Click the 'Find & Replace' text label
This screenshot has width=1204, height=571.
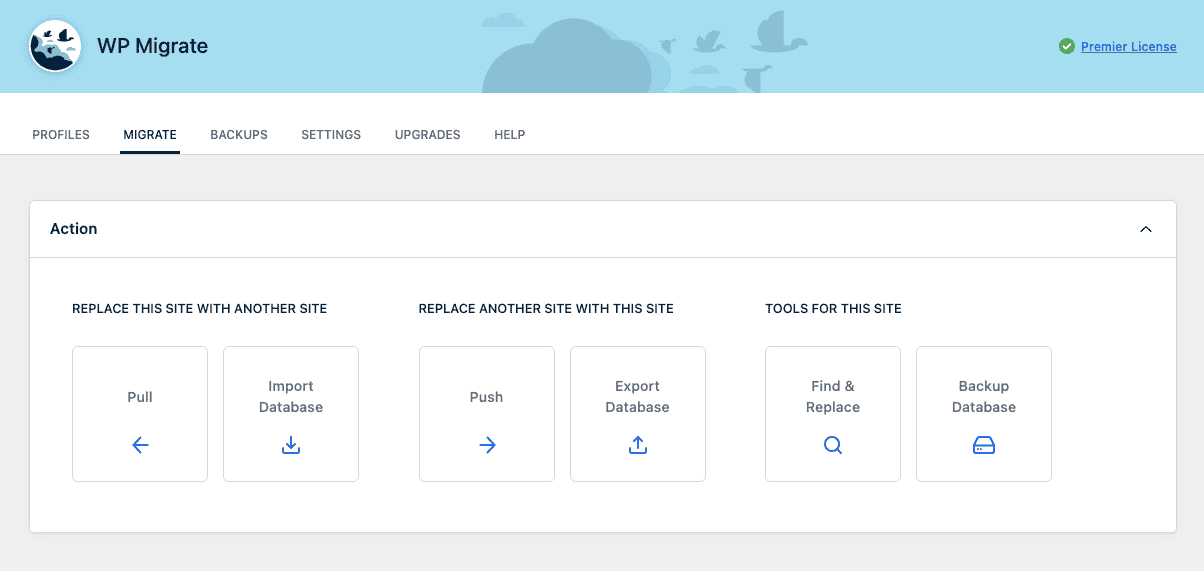pyautogui.click(x=833, y=397)
